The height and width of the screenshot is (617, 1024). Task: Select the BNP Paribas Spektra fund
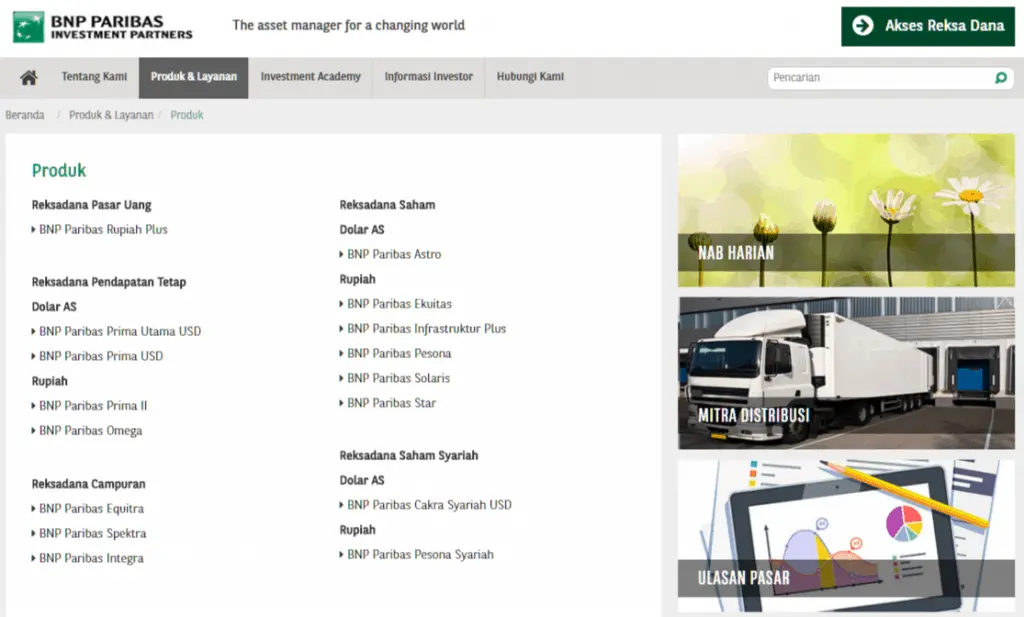pos(92,534)
